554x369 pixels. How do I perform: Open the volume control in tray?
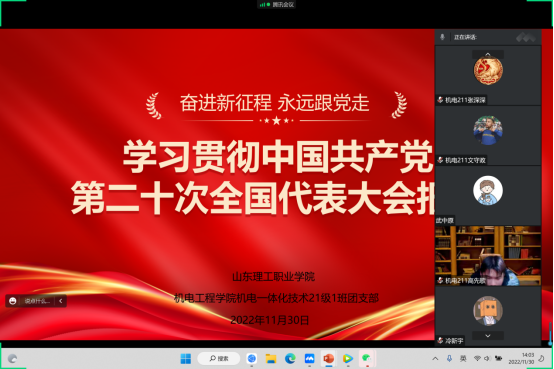click(x=487, y=359)
